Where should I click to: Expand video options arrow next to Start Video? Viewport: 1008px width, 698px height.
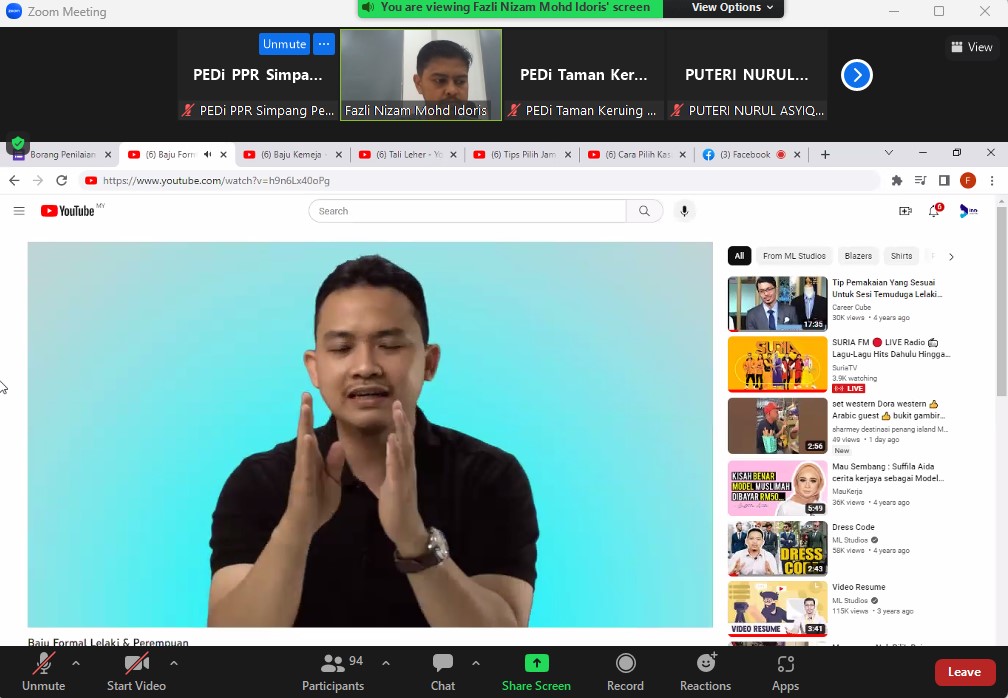174,663
